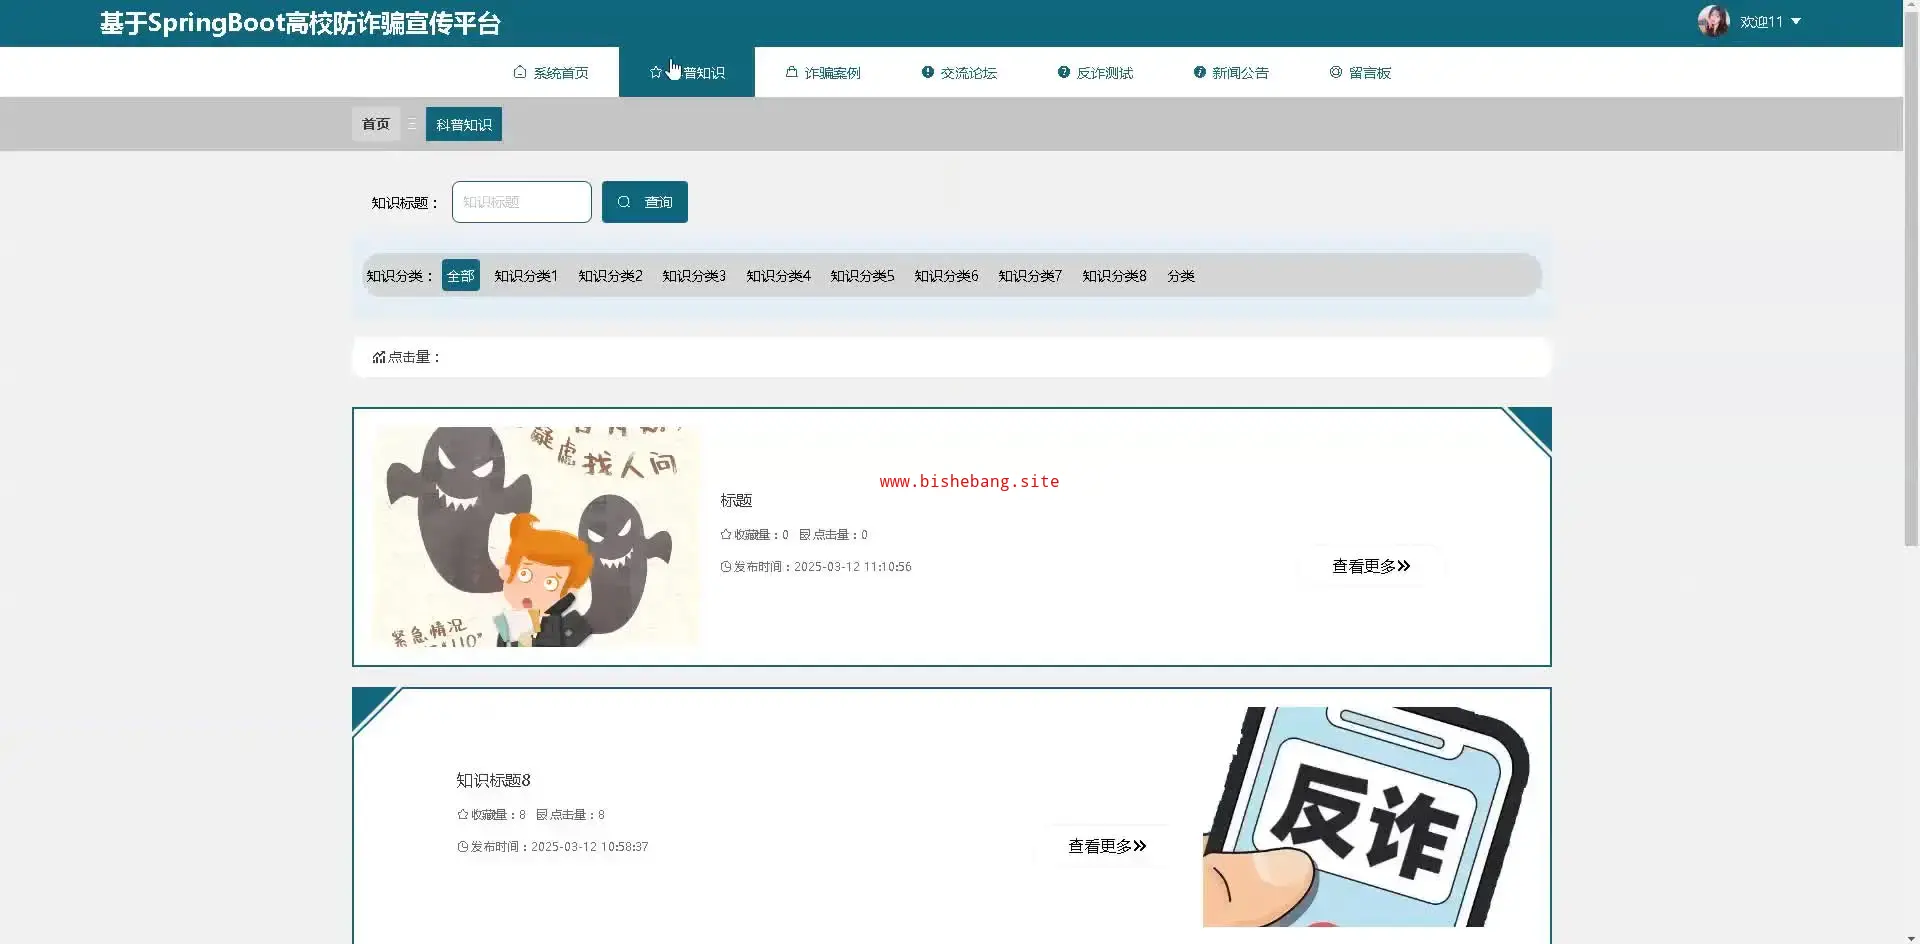Focus the 知识标题 search input
Image resolution: width=1920 pixels, height=944 pixels.
[522, 202]
